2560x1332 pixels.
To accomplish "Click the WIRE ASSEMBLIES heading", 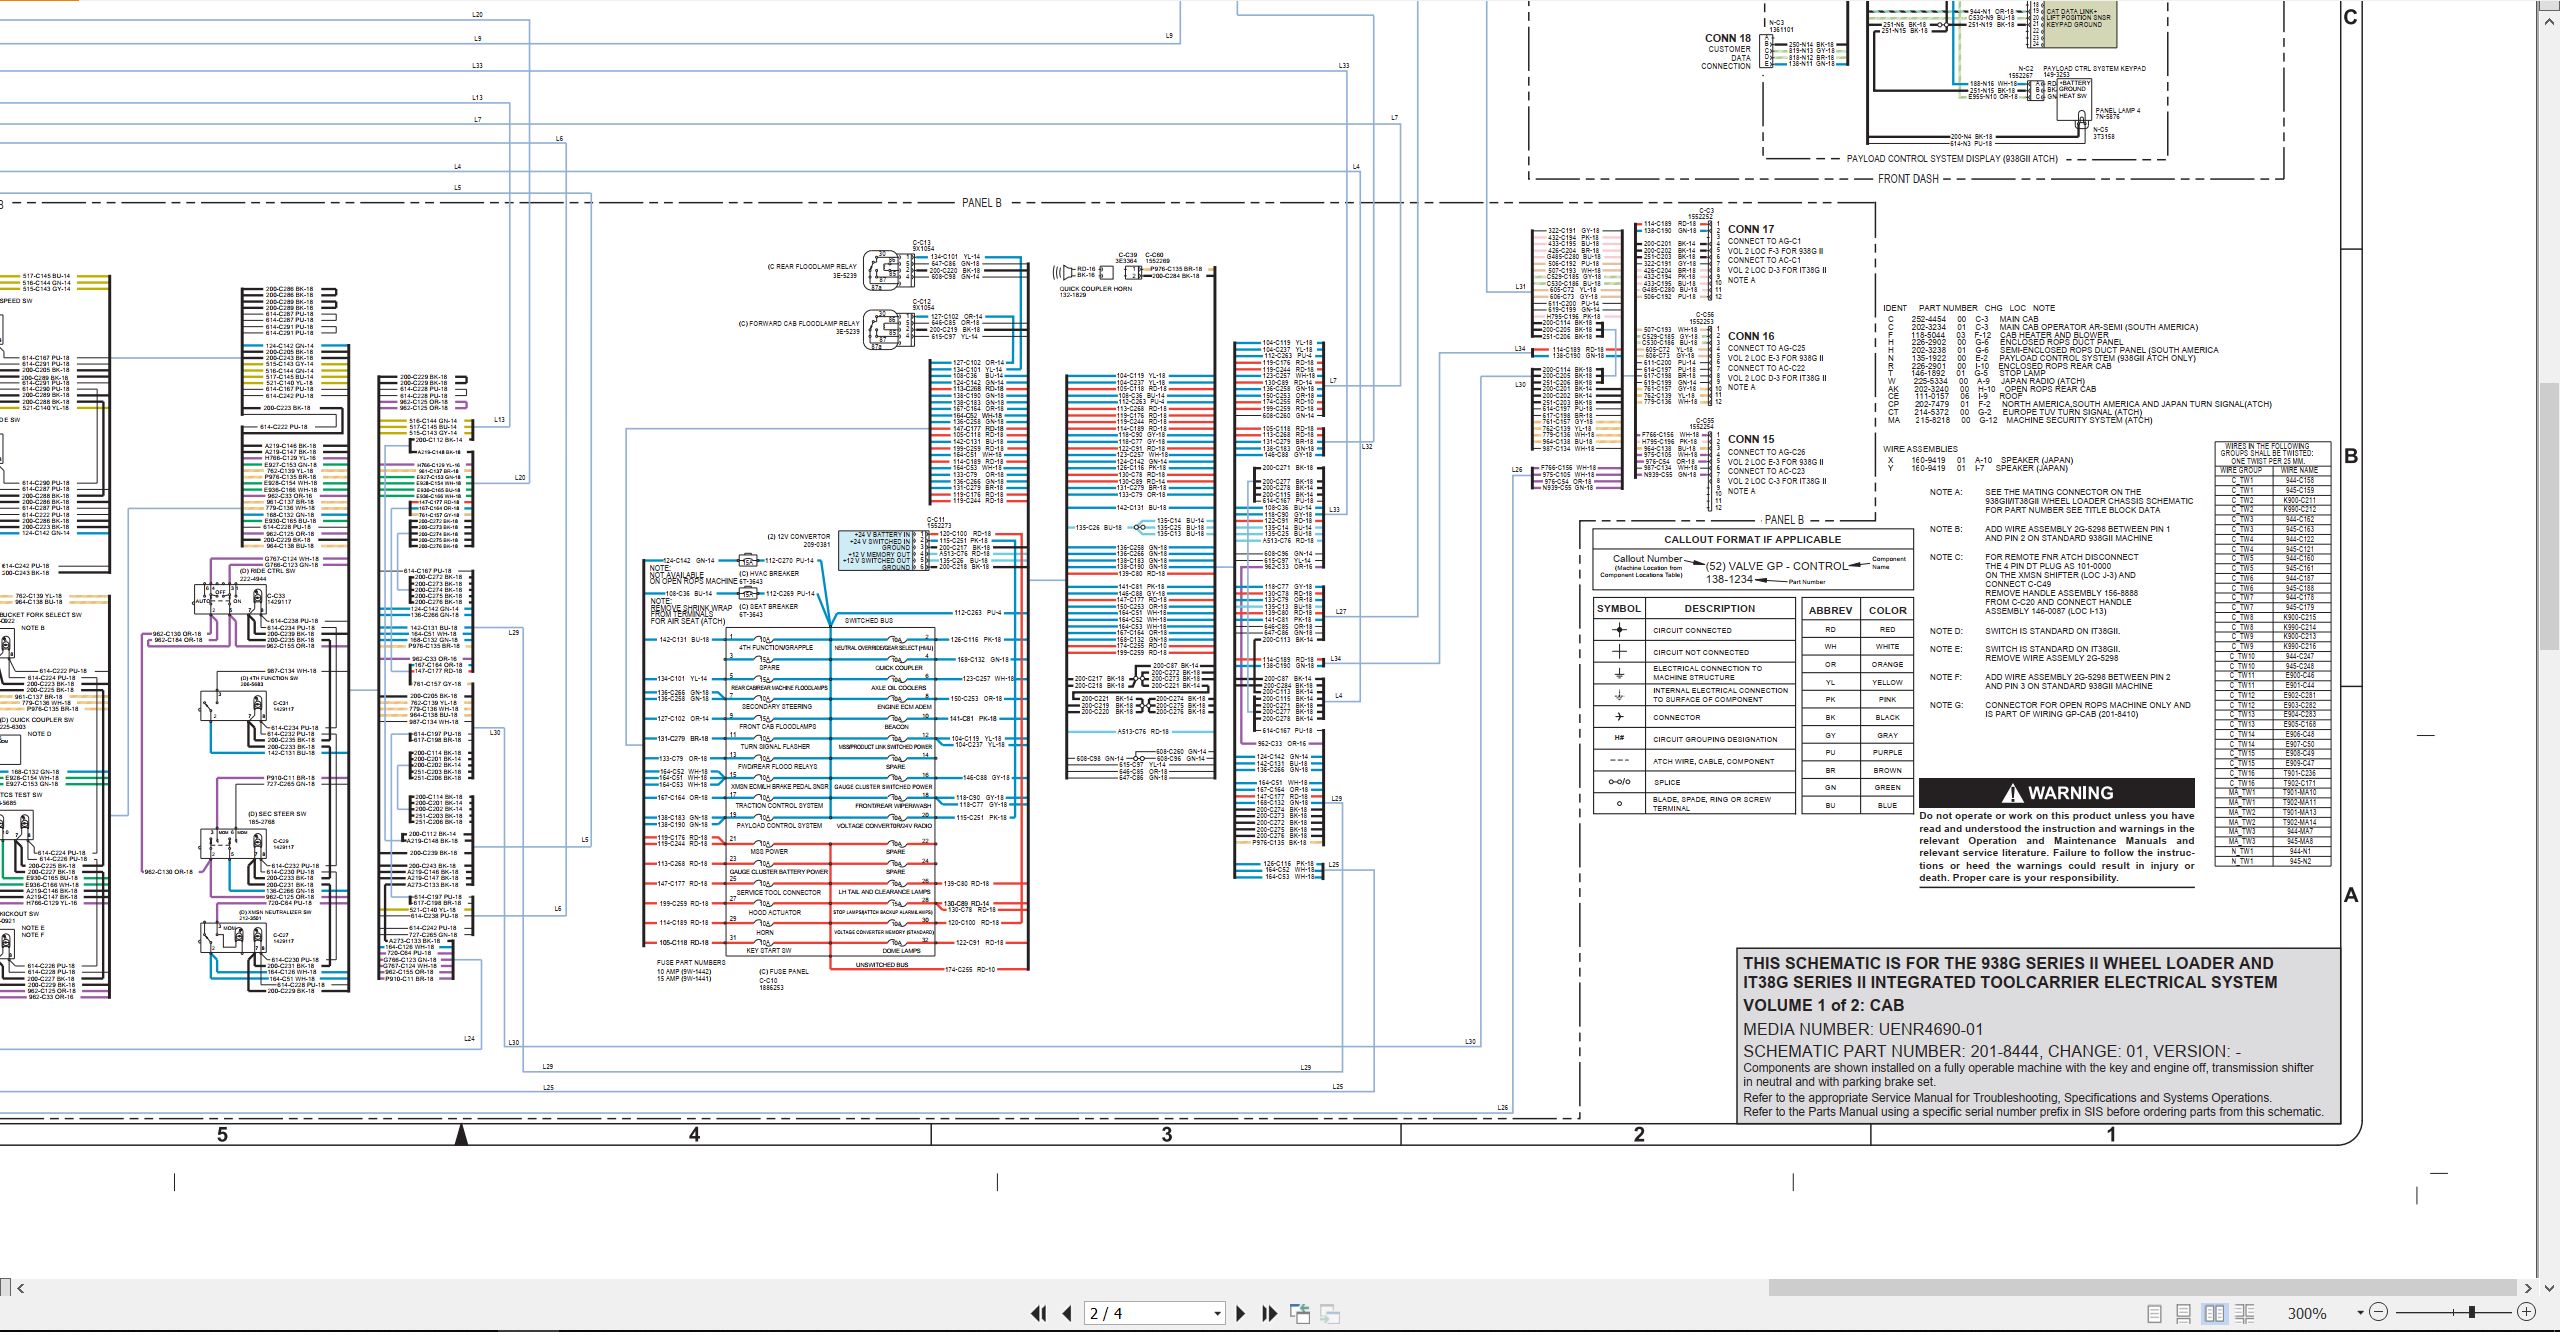I will point(1920,449).
